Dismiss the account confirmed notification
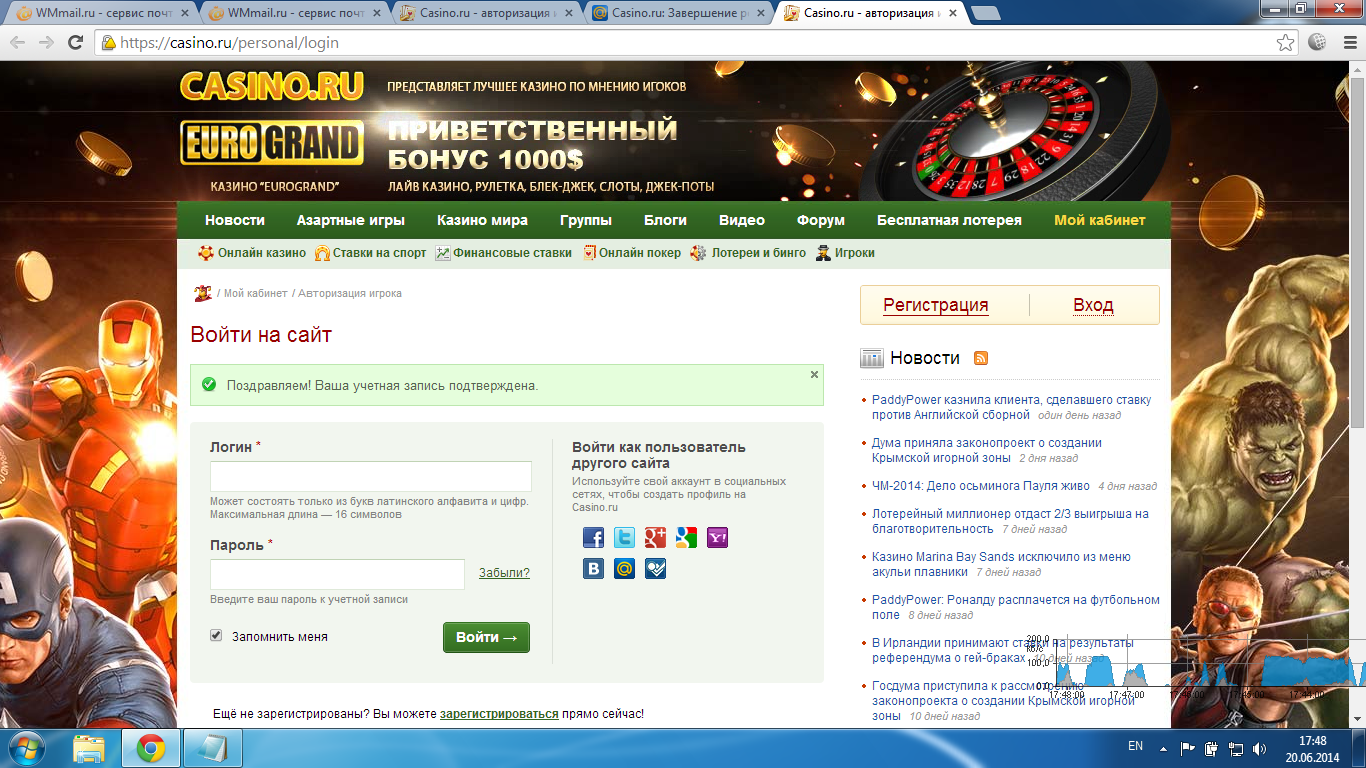The image size is (1366, 768). pyautogui.click(x=814, y=374)
